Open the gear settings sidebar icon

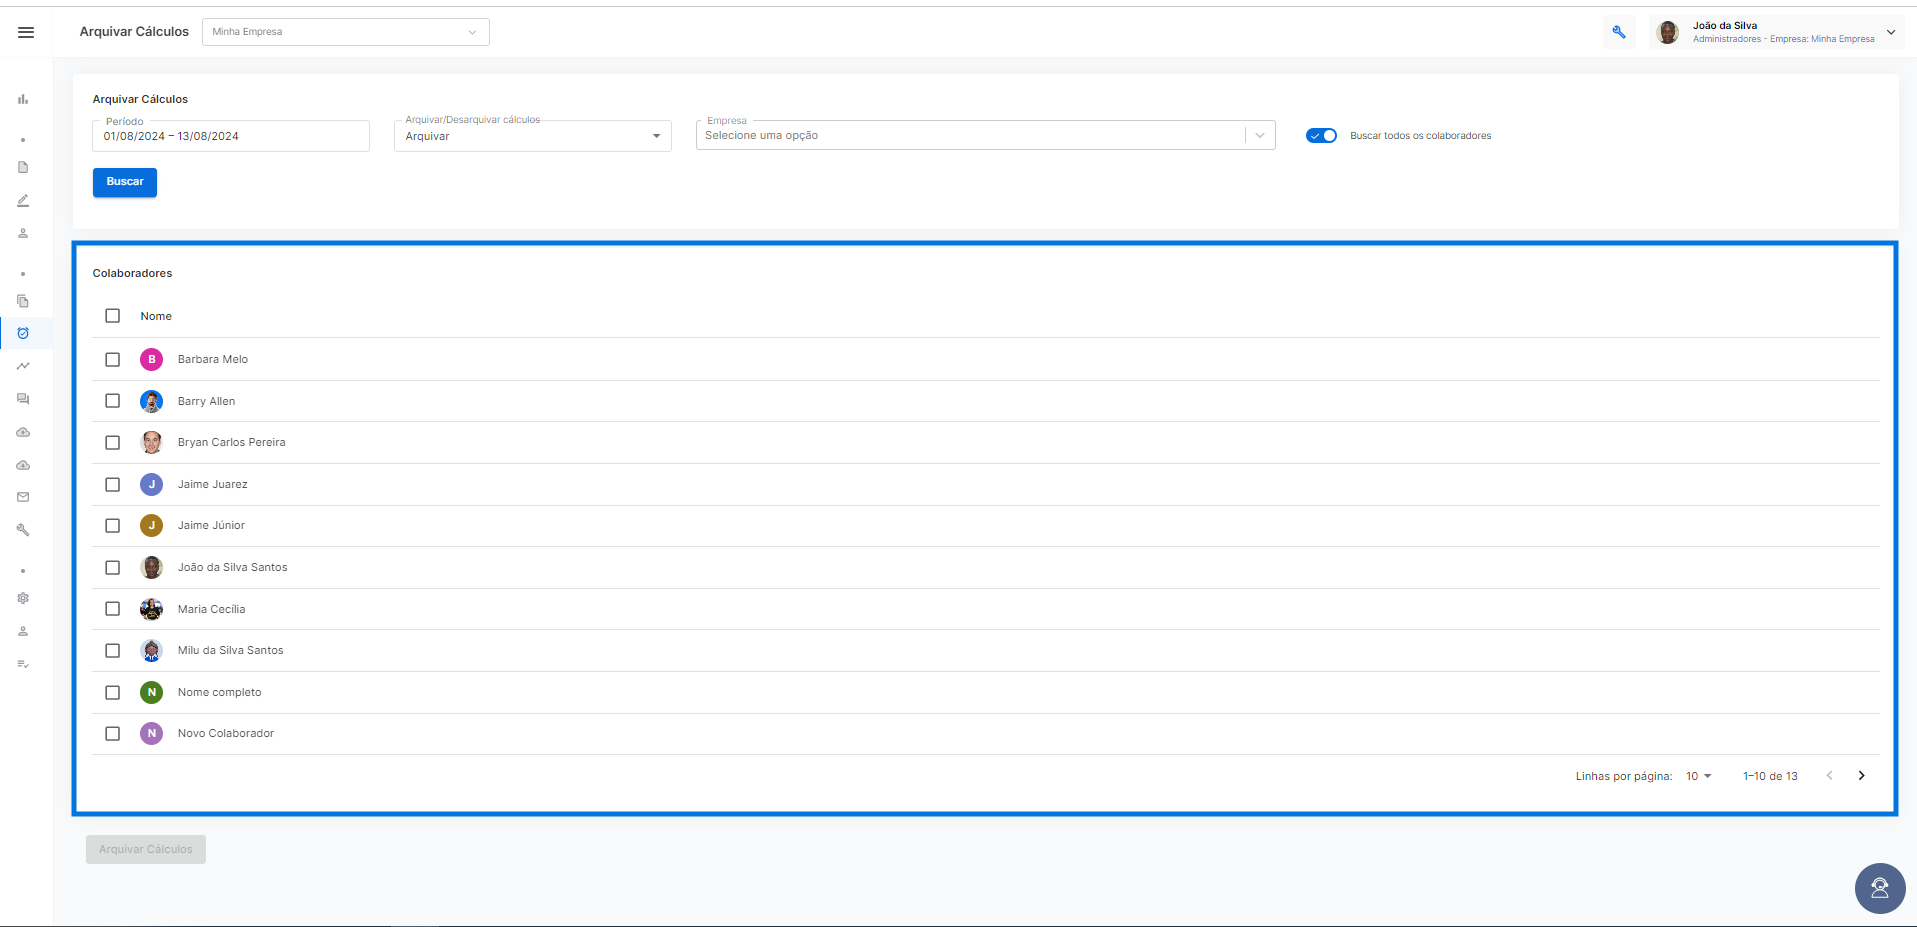pyautogui.click(x=23, y=598)
